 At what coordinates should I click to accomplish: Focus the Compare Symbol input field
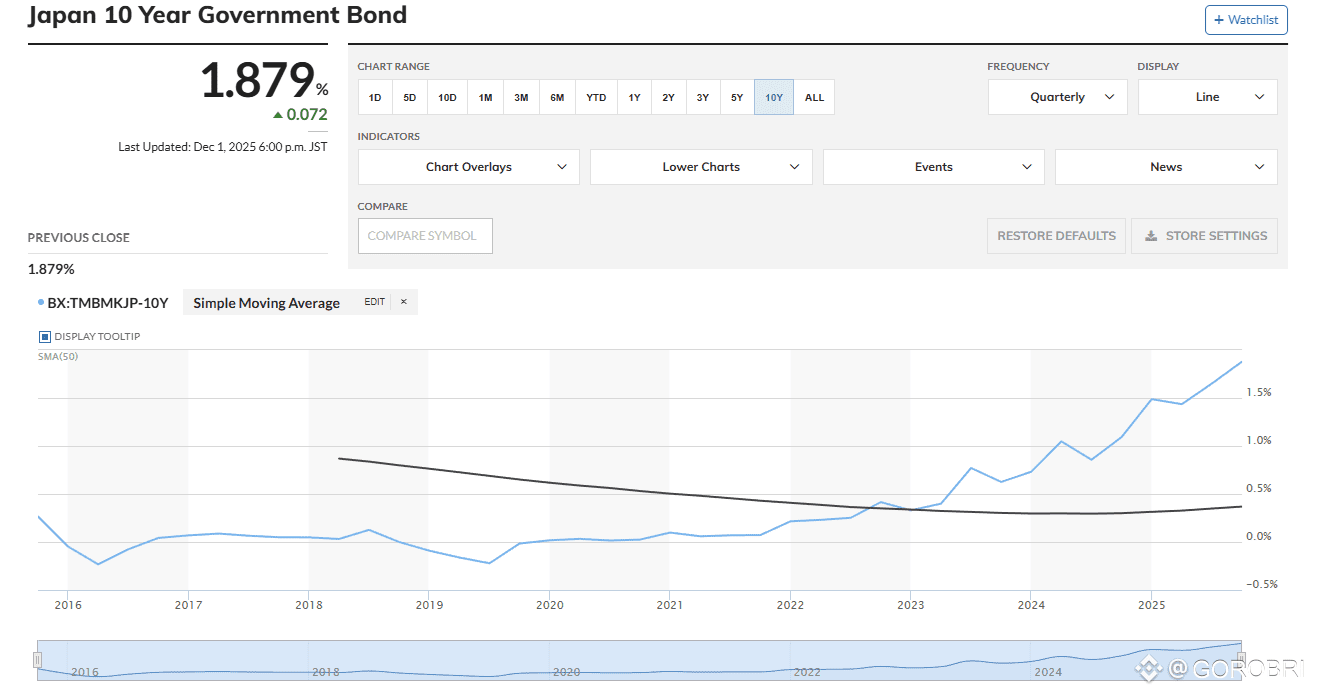425,236
